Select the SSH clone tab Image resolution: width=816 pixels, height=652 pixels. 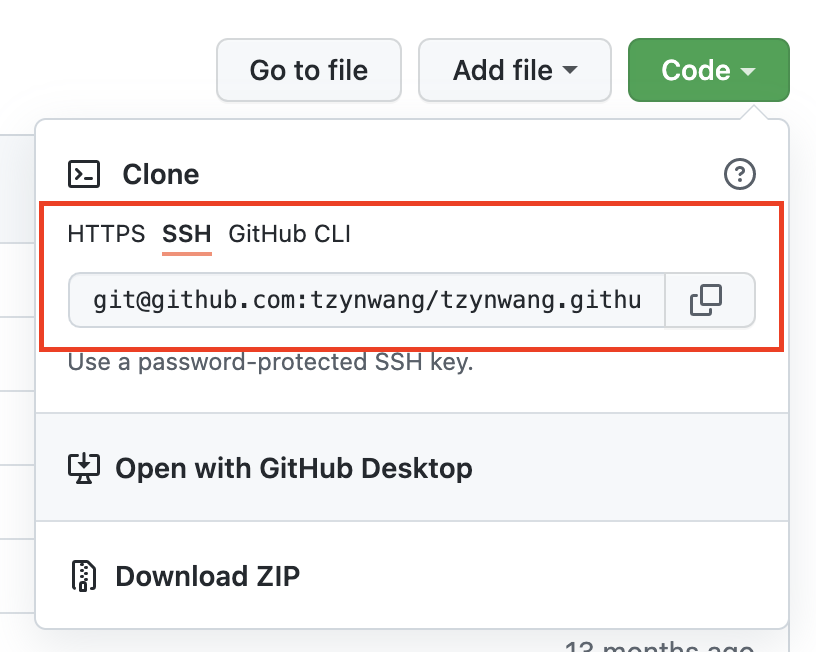[x=185, y=234]
